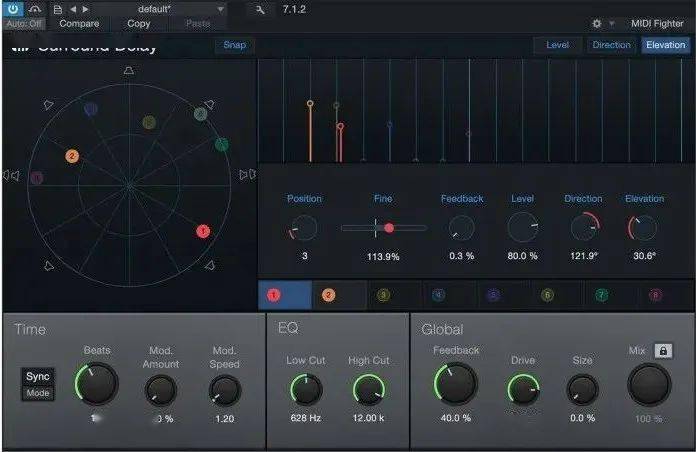Open the gear options menu
This screenshot has width=696, height=452.
coord(597,23)
